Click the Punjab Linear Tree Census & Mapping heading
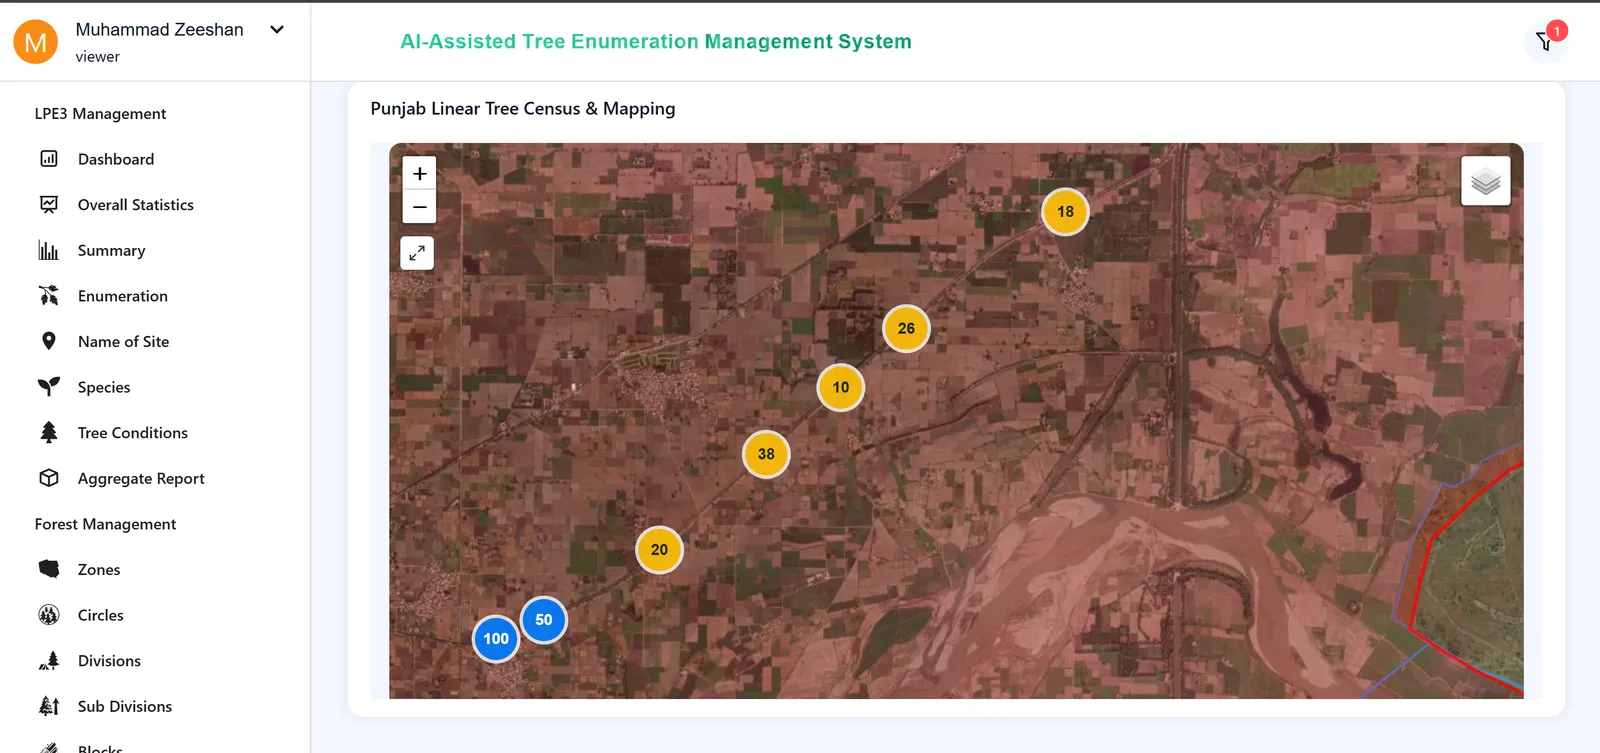Image resolution: width=1600 pixels, height=753 pixels. [x=523, y=109]
